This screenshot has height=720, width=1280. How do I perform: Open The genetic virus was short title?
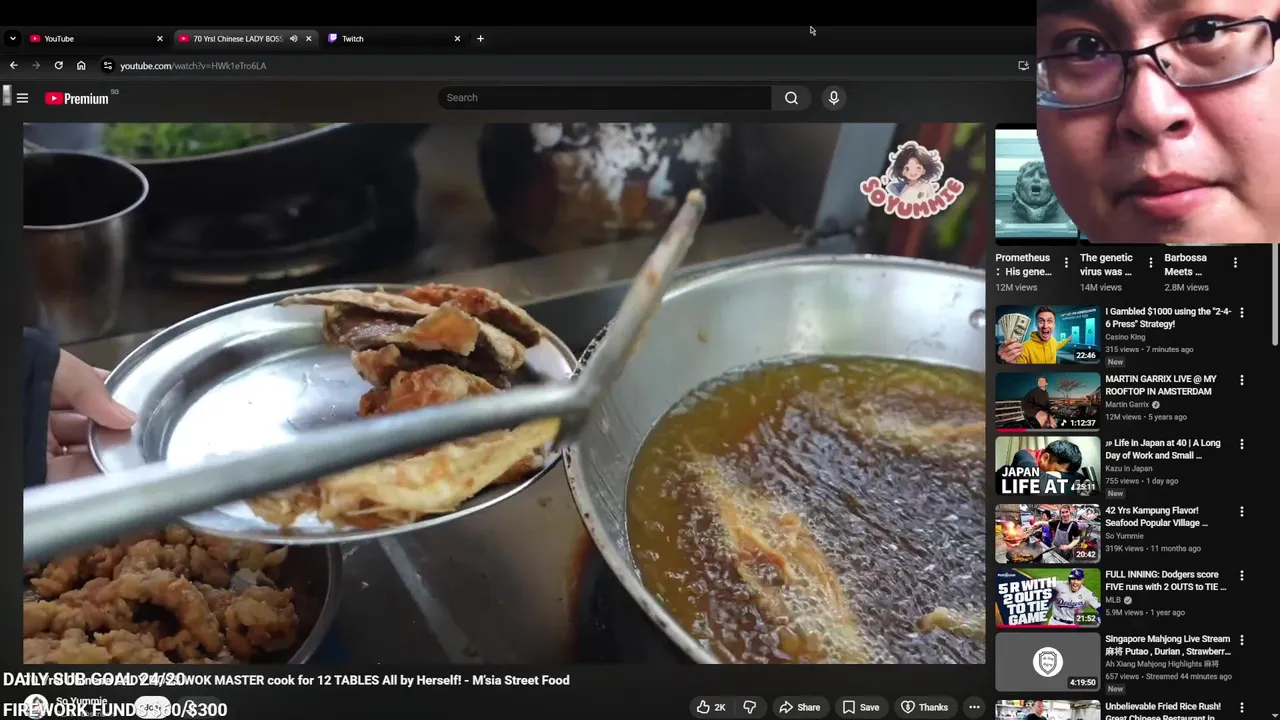coord(1107,265)
